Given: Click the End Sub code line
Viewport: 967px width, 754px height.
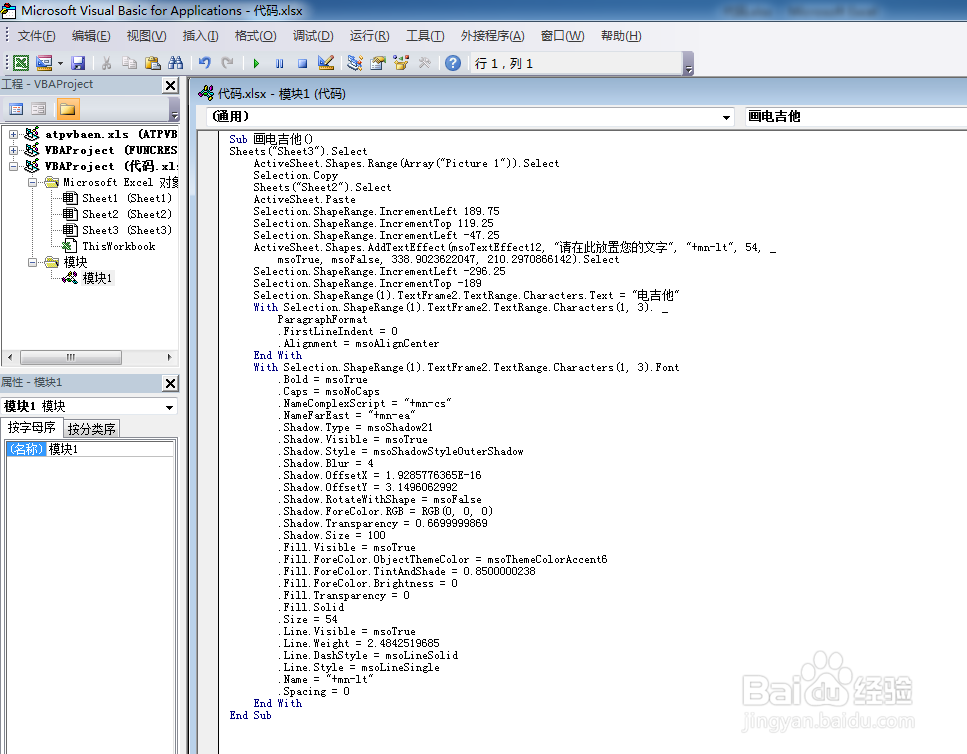Looking at the screenshot, I should pos(250,715).
